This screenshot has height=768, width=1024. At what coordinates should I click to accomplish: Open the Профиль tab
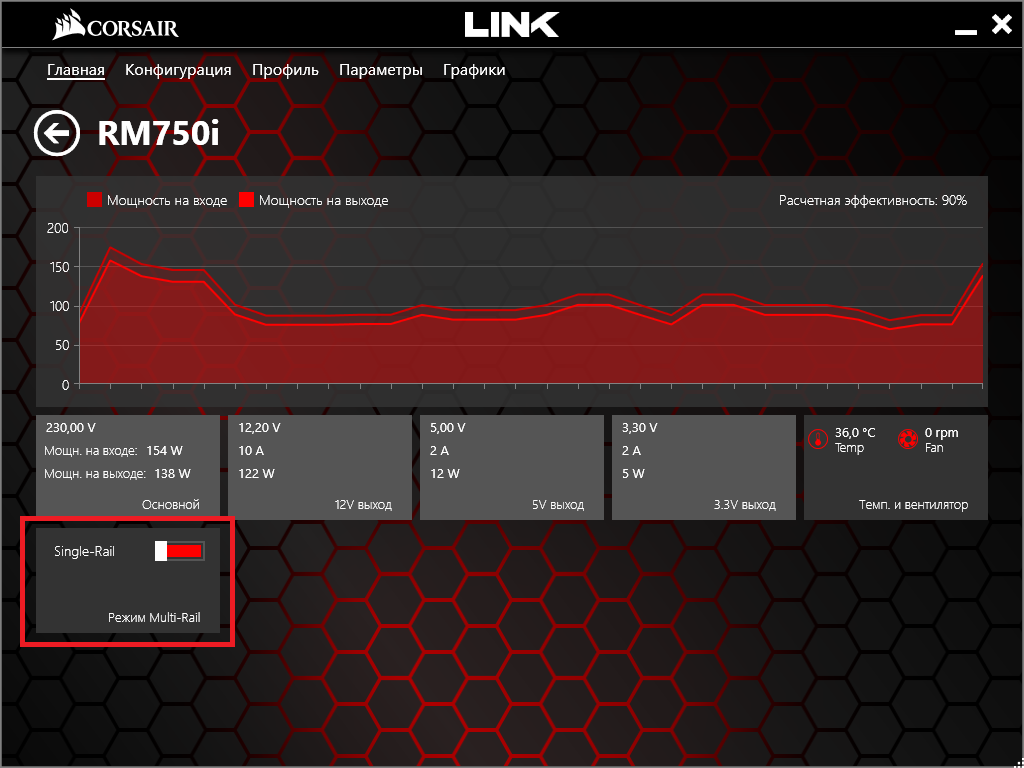coord(285,70)
